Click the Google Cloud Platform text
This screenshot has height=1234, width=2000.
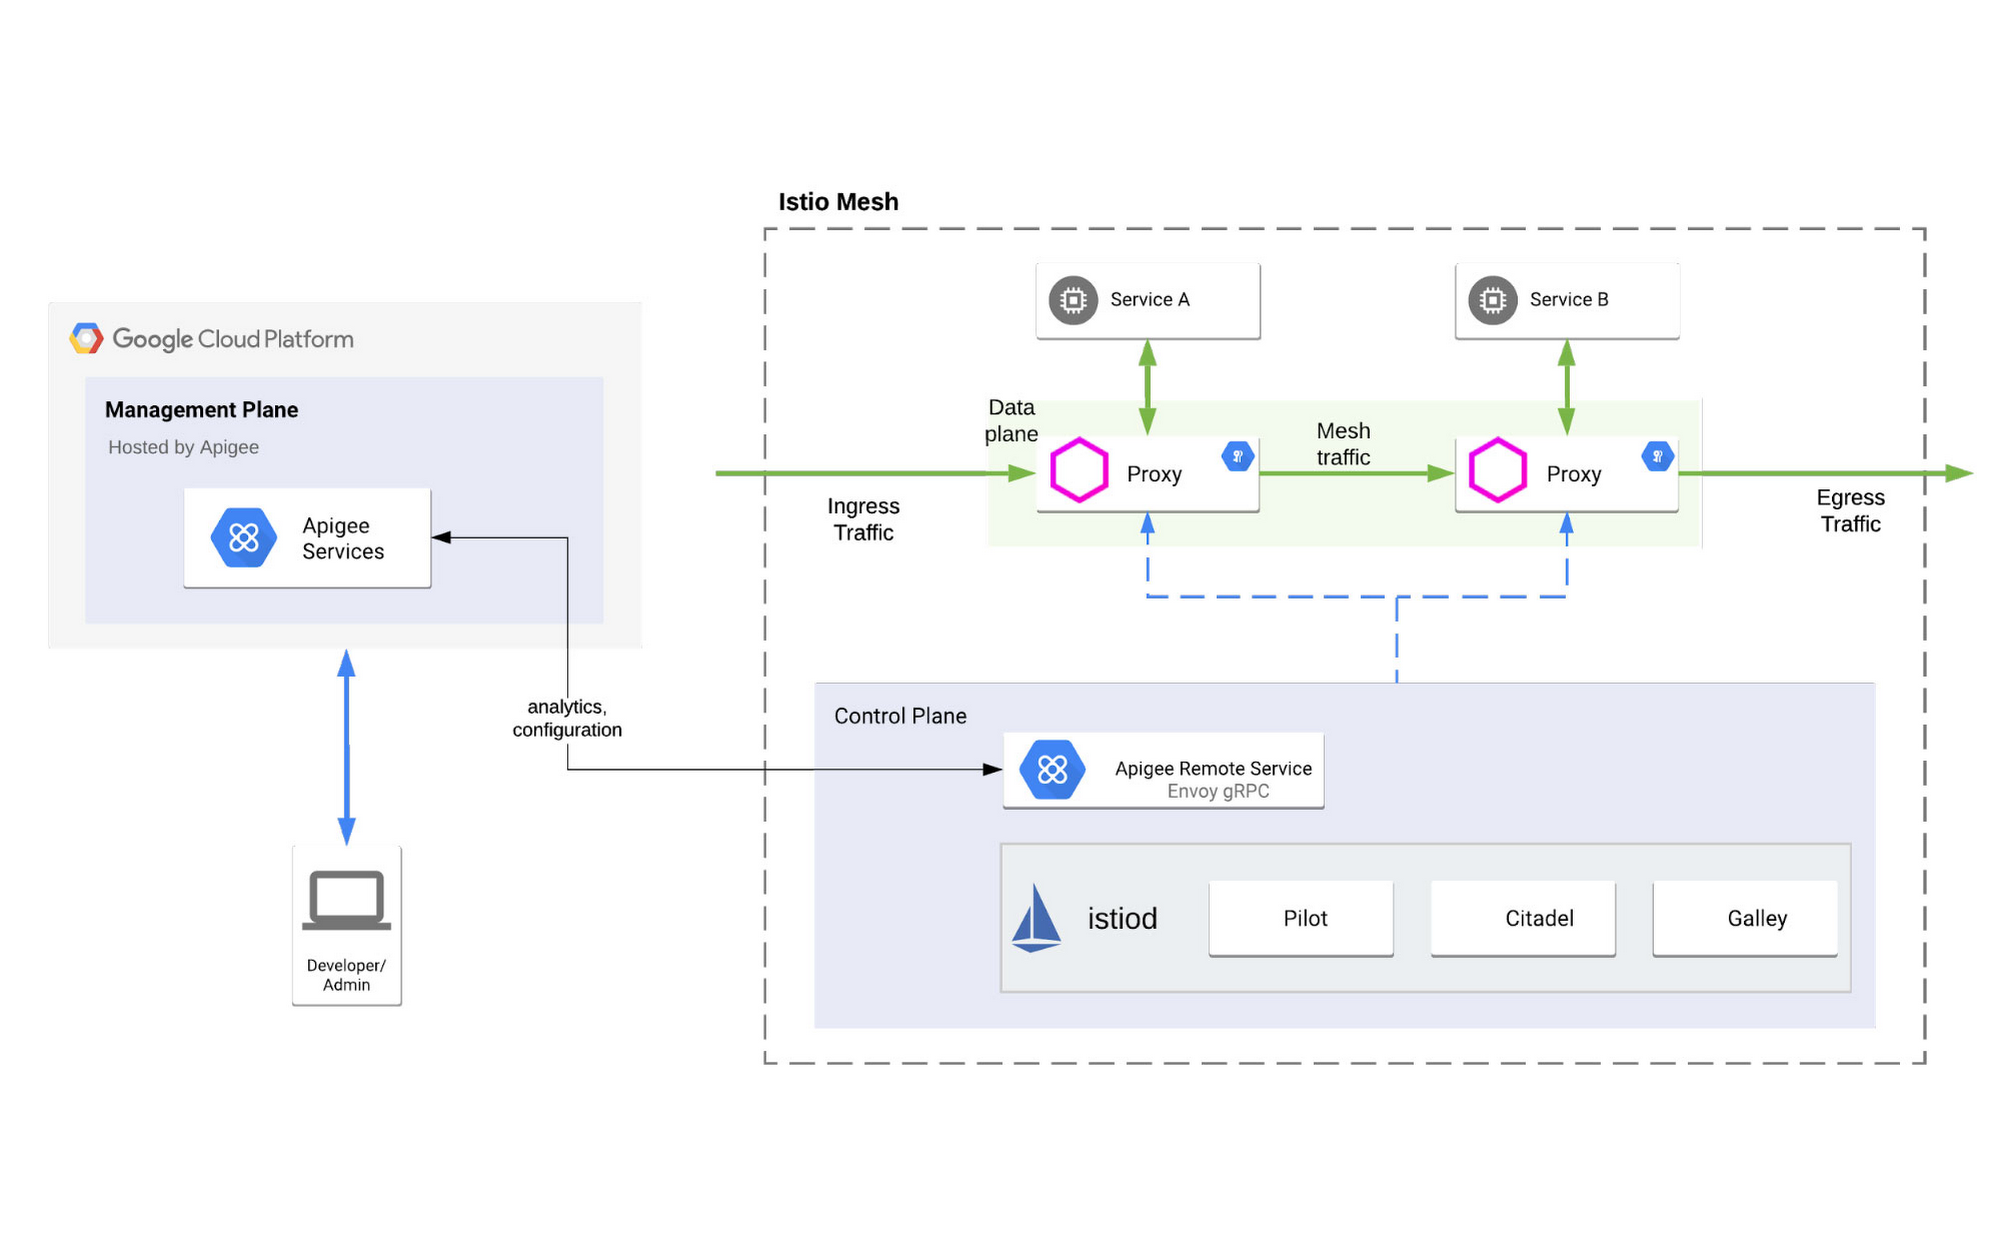click(x=233, y=339)
